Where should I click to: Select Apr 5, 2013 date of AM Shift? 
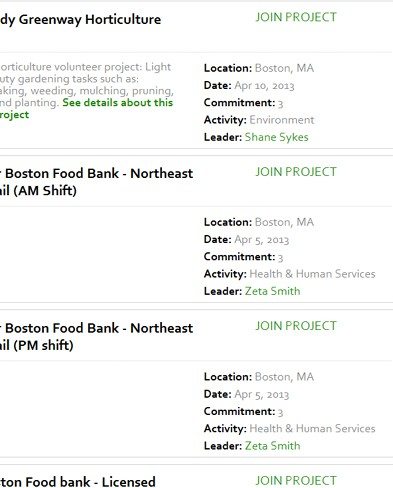[262, 240]
